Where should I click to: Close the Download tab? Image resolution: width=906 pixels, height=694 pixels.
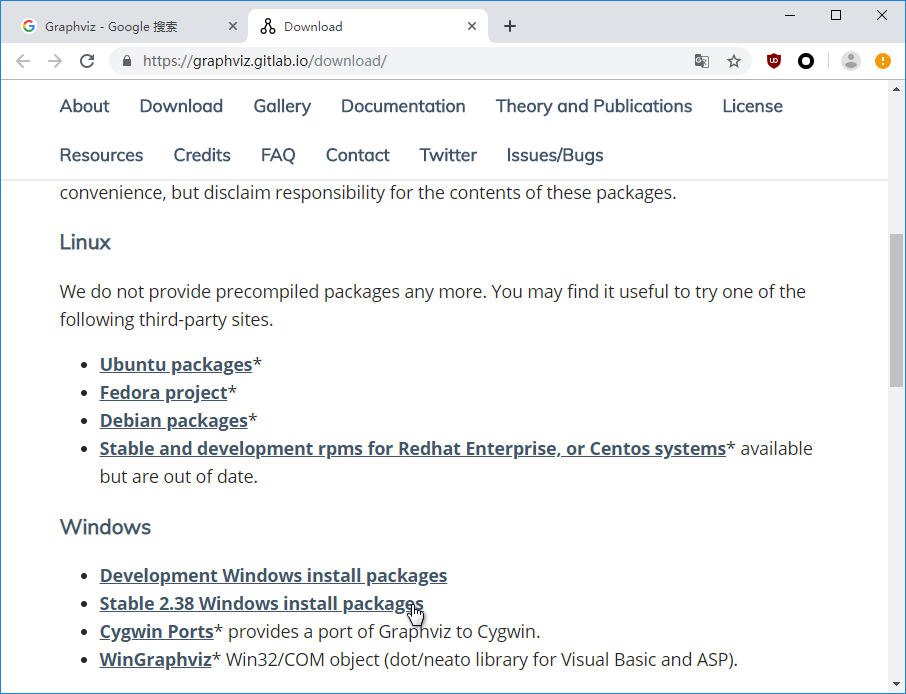coord(472,26)
